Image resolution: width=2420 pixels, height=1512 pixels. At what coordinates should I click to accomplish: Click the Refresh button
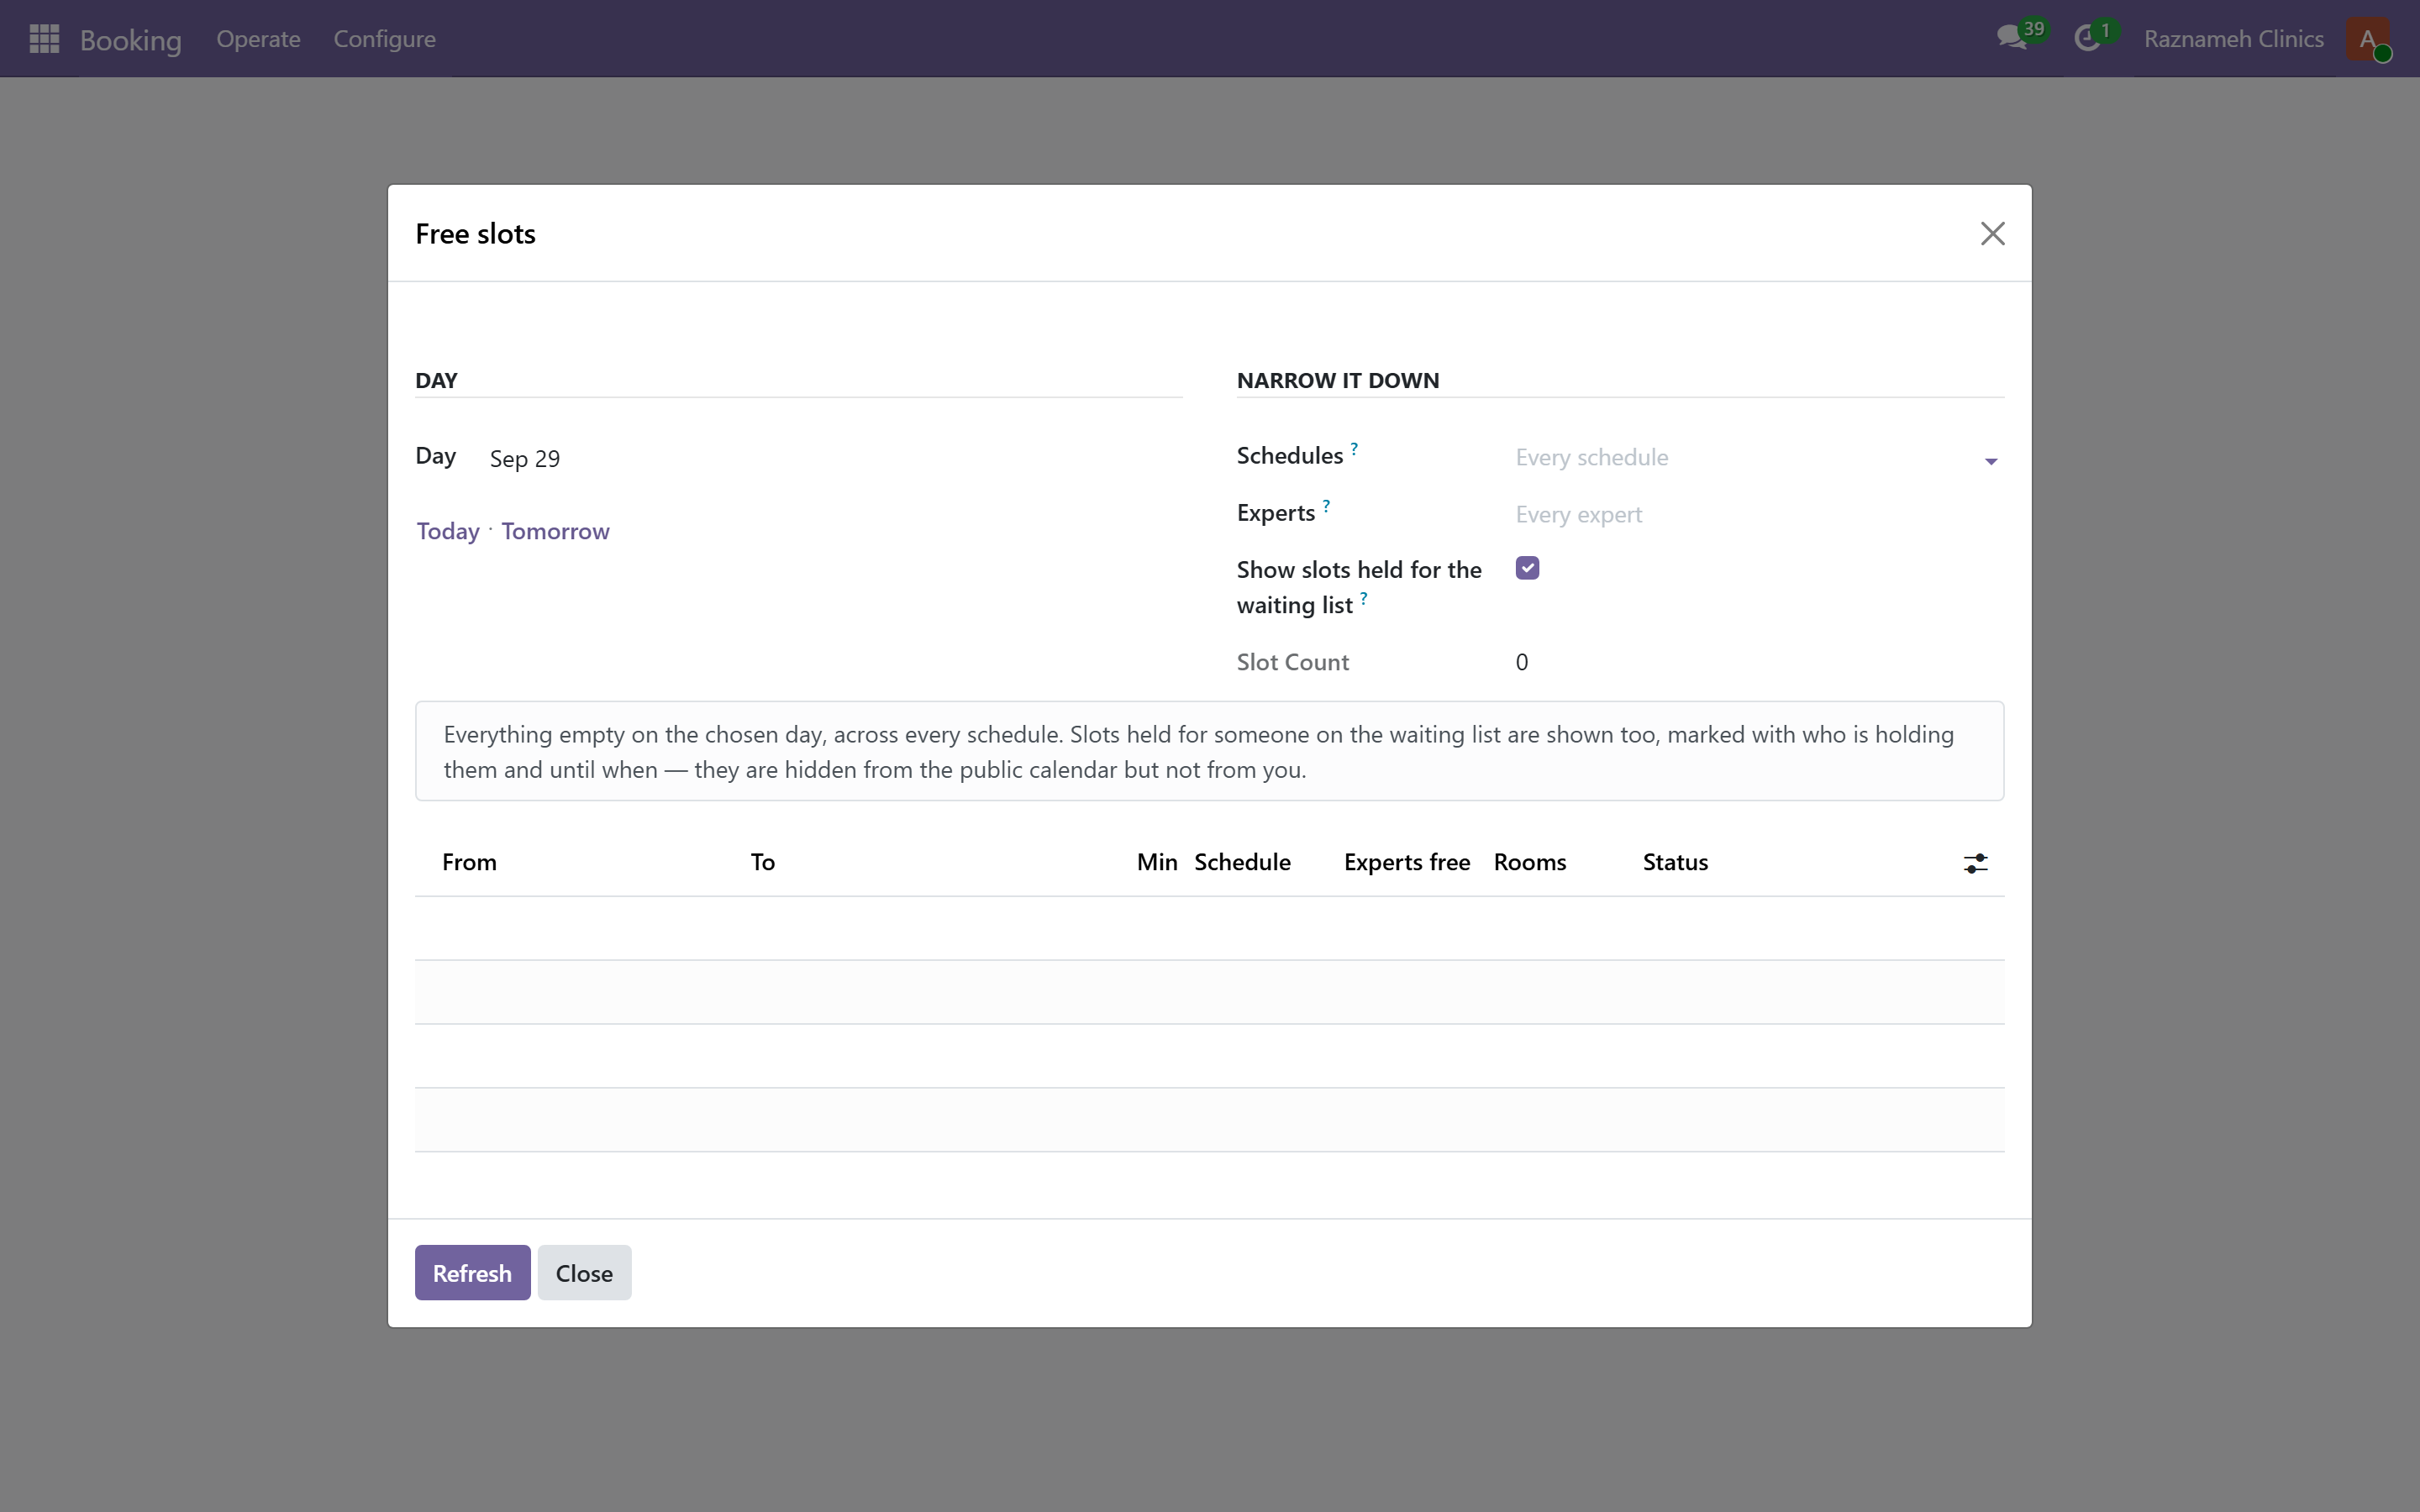472,1272
